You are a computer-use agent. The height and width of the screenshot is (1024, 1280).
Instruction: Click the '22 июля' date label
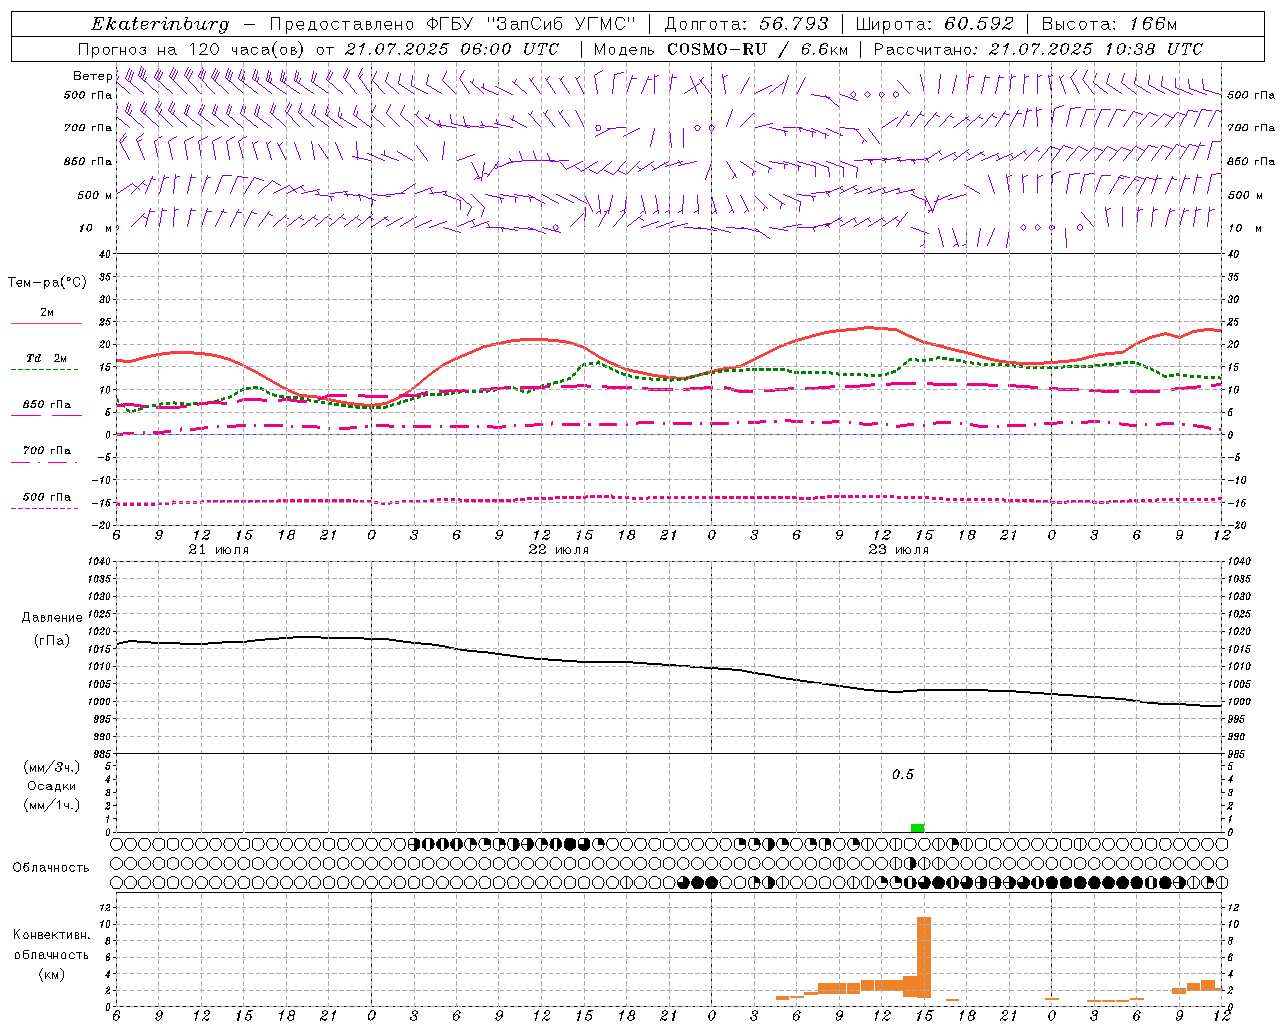click(559, 550)
